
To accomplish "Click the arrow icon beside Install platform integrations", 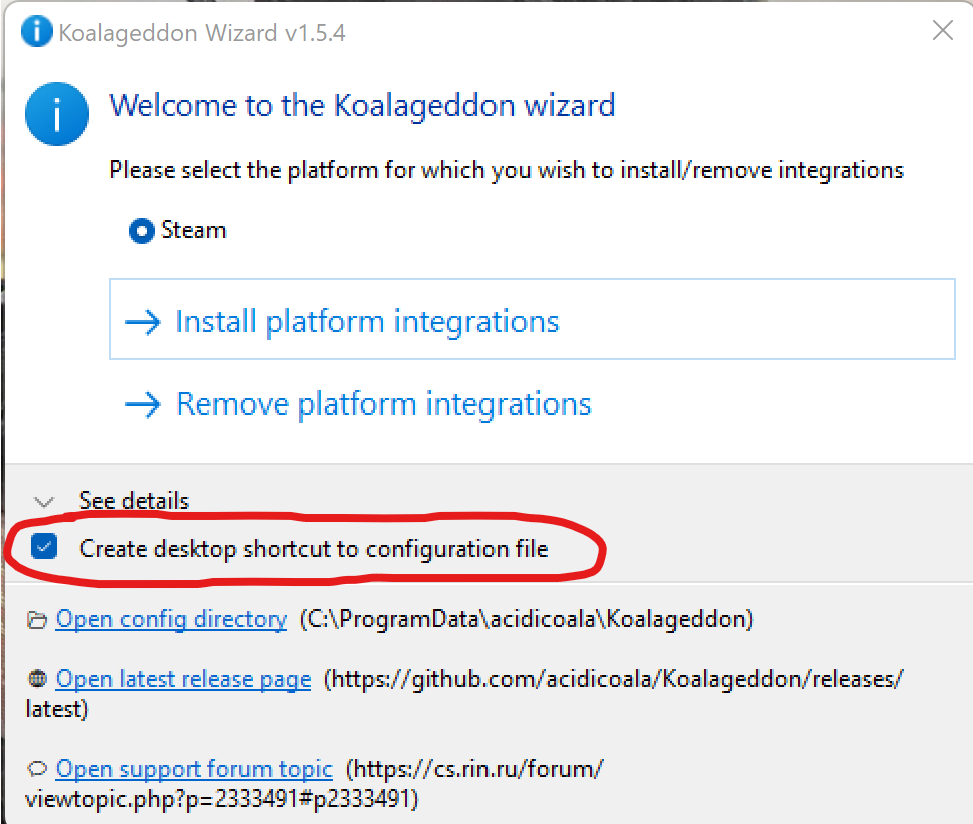I will click(142, 322).
